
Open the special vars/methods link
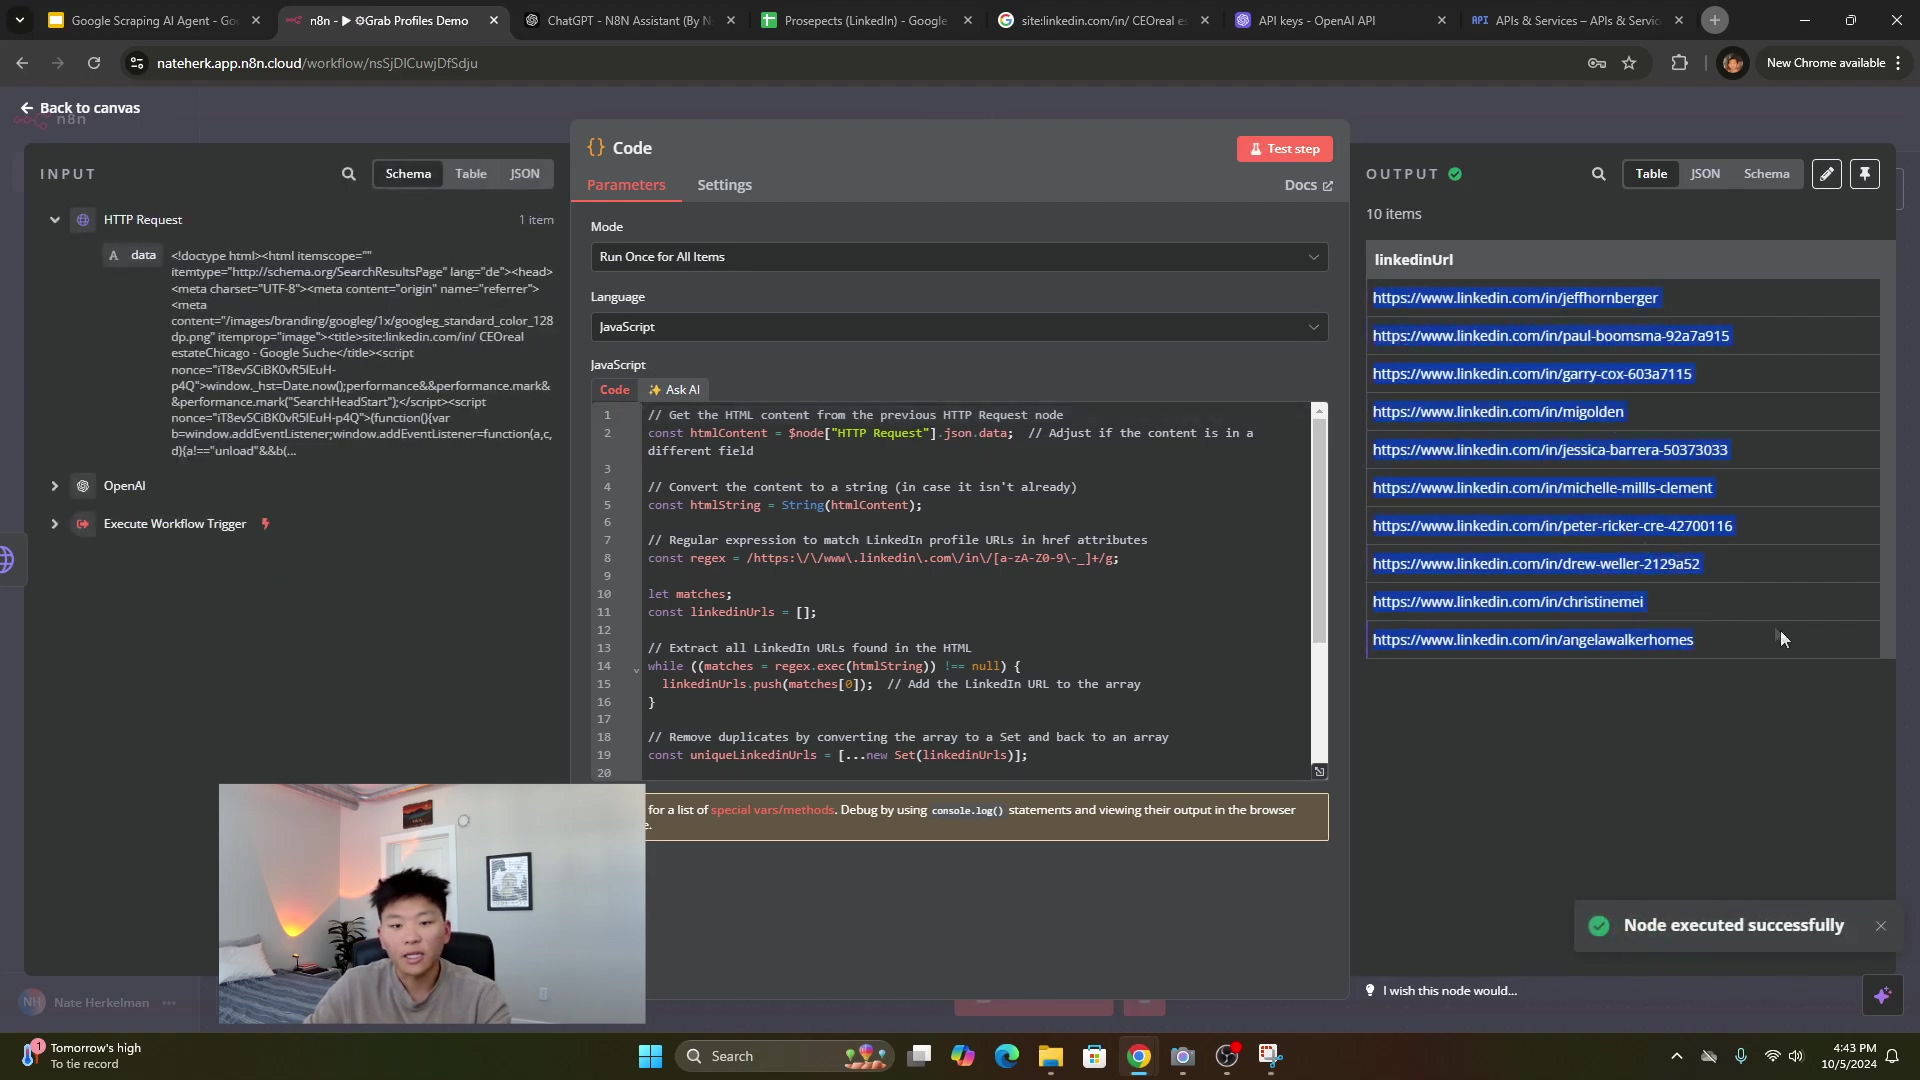772,810
